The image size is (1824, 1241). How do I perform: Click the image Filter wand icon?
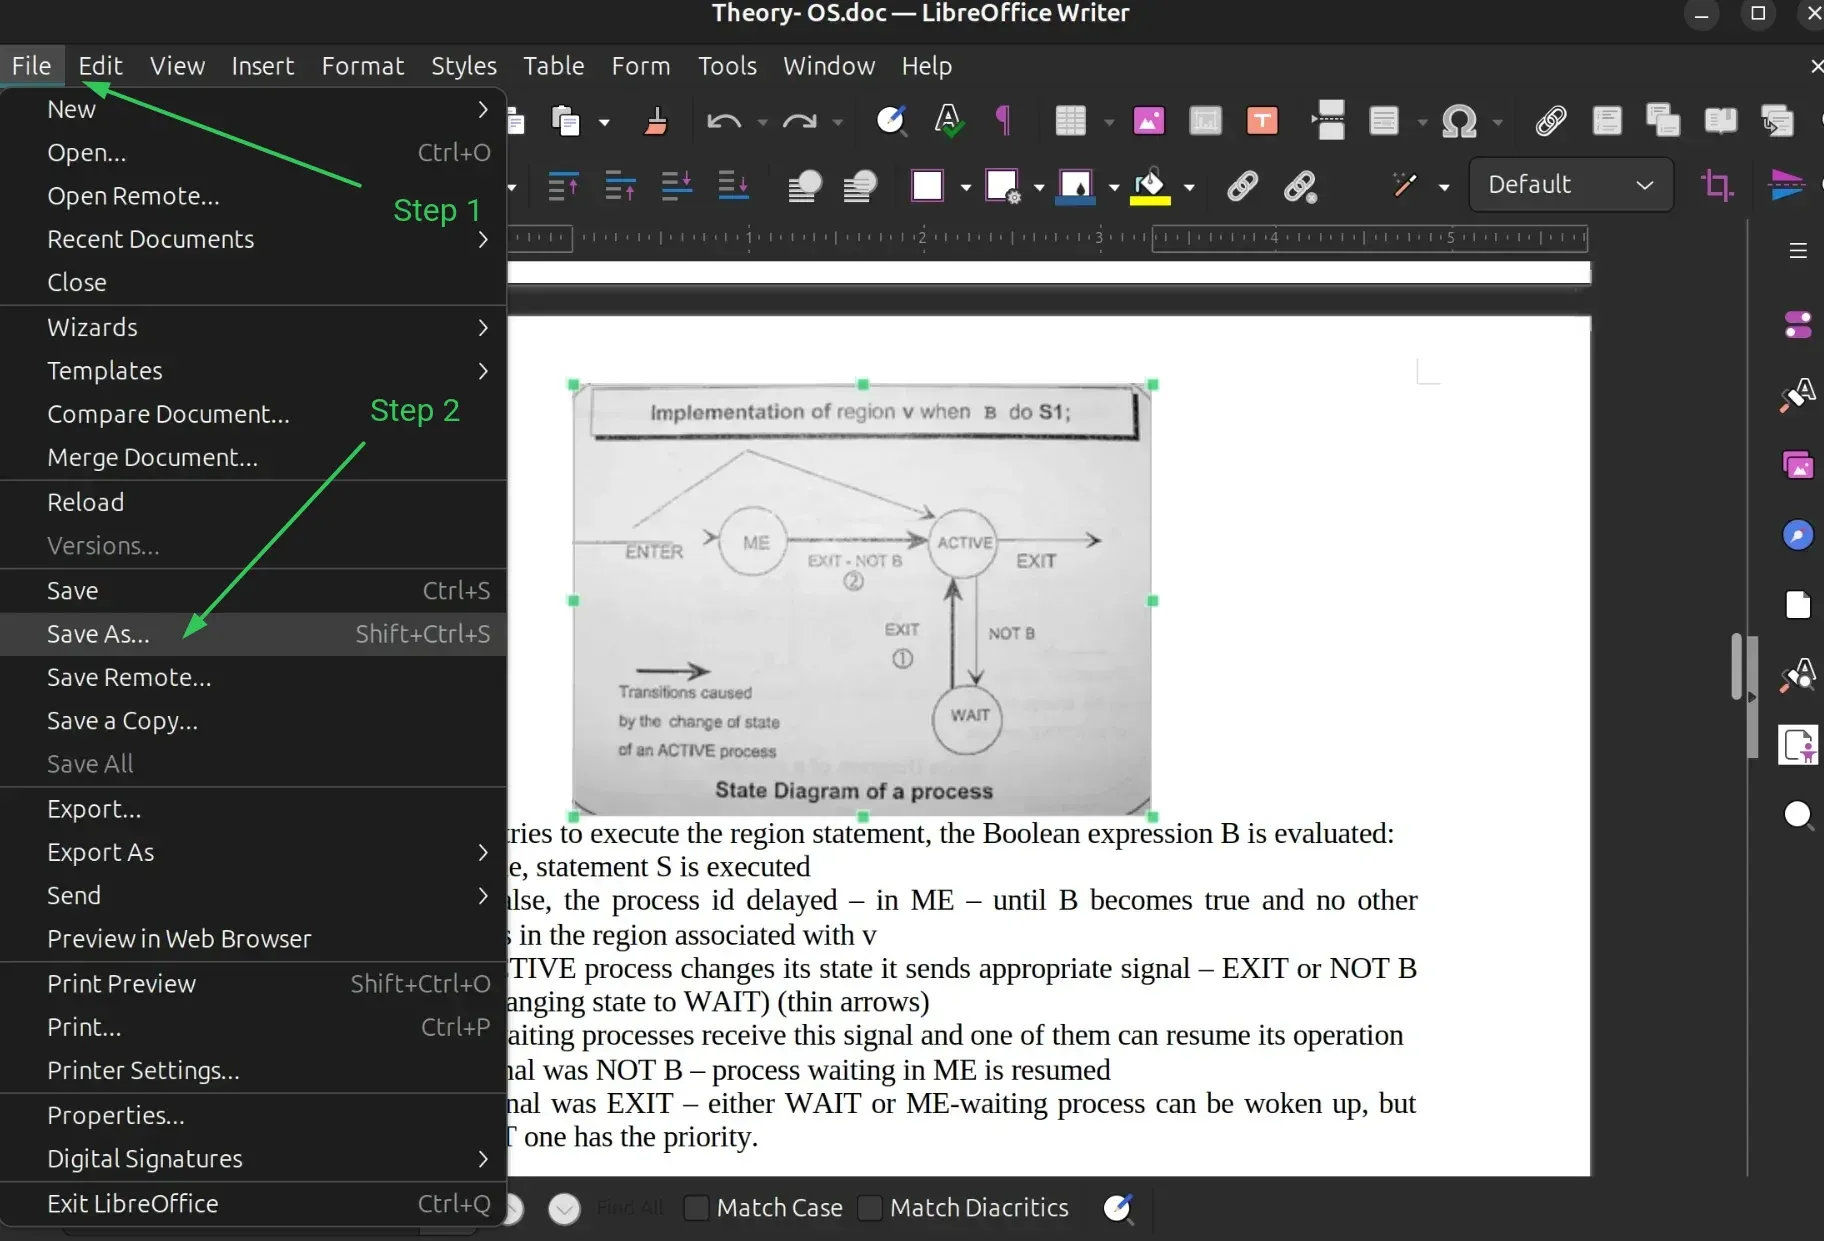point(1404,185)
